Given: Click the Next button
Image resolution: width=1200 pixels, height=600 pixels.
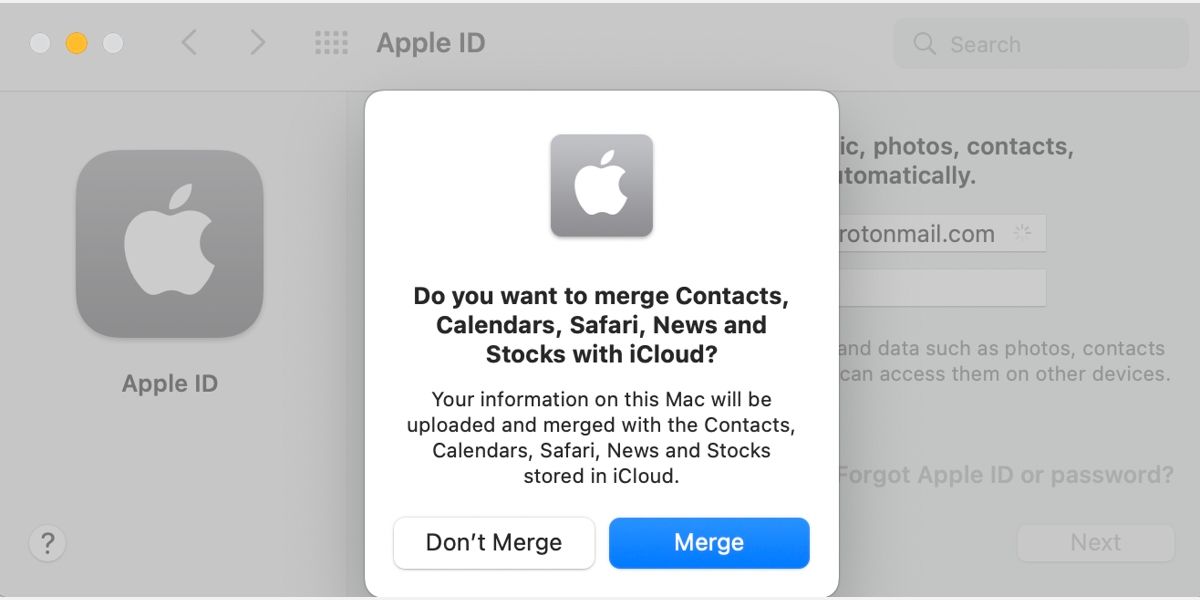Looking at the screenshot, I should point(1096,542).
